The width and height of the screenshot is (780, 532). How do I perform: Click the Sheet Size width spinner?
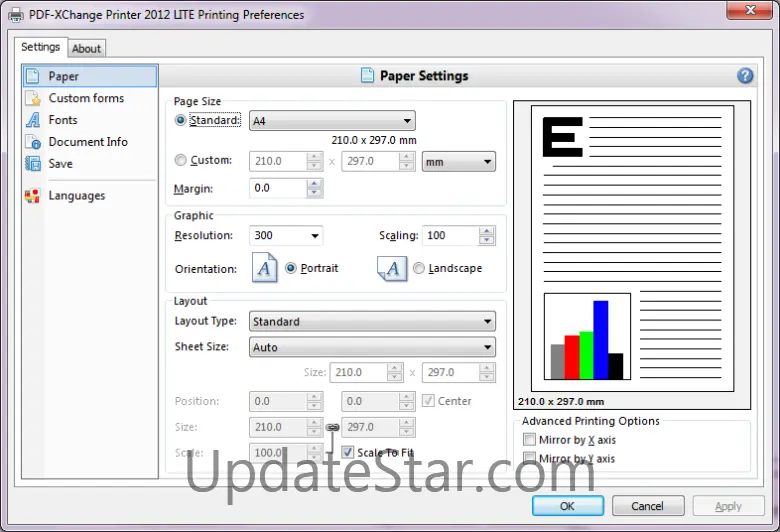click(395, 372)
